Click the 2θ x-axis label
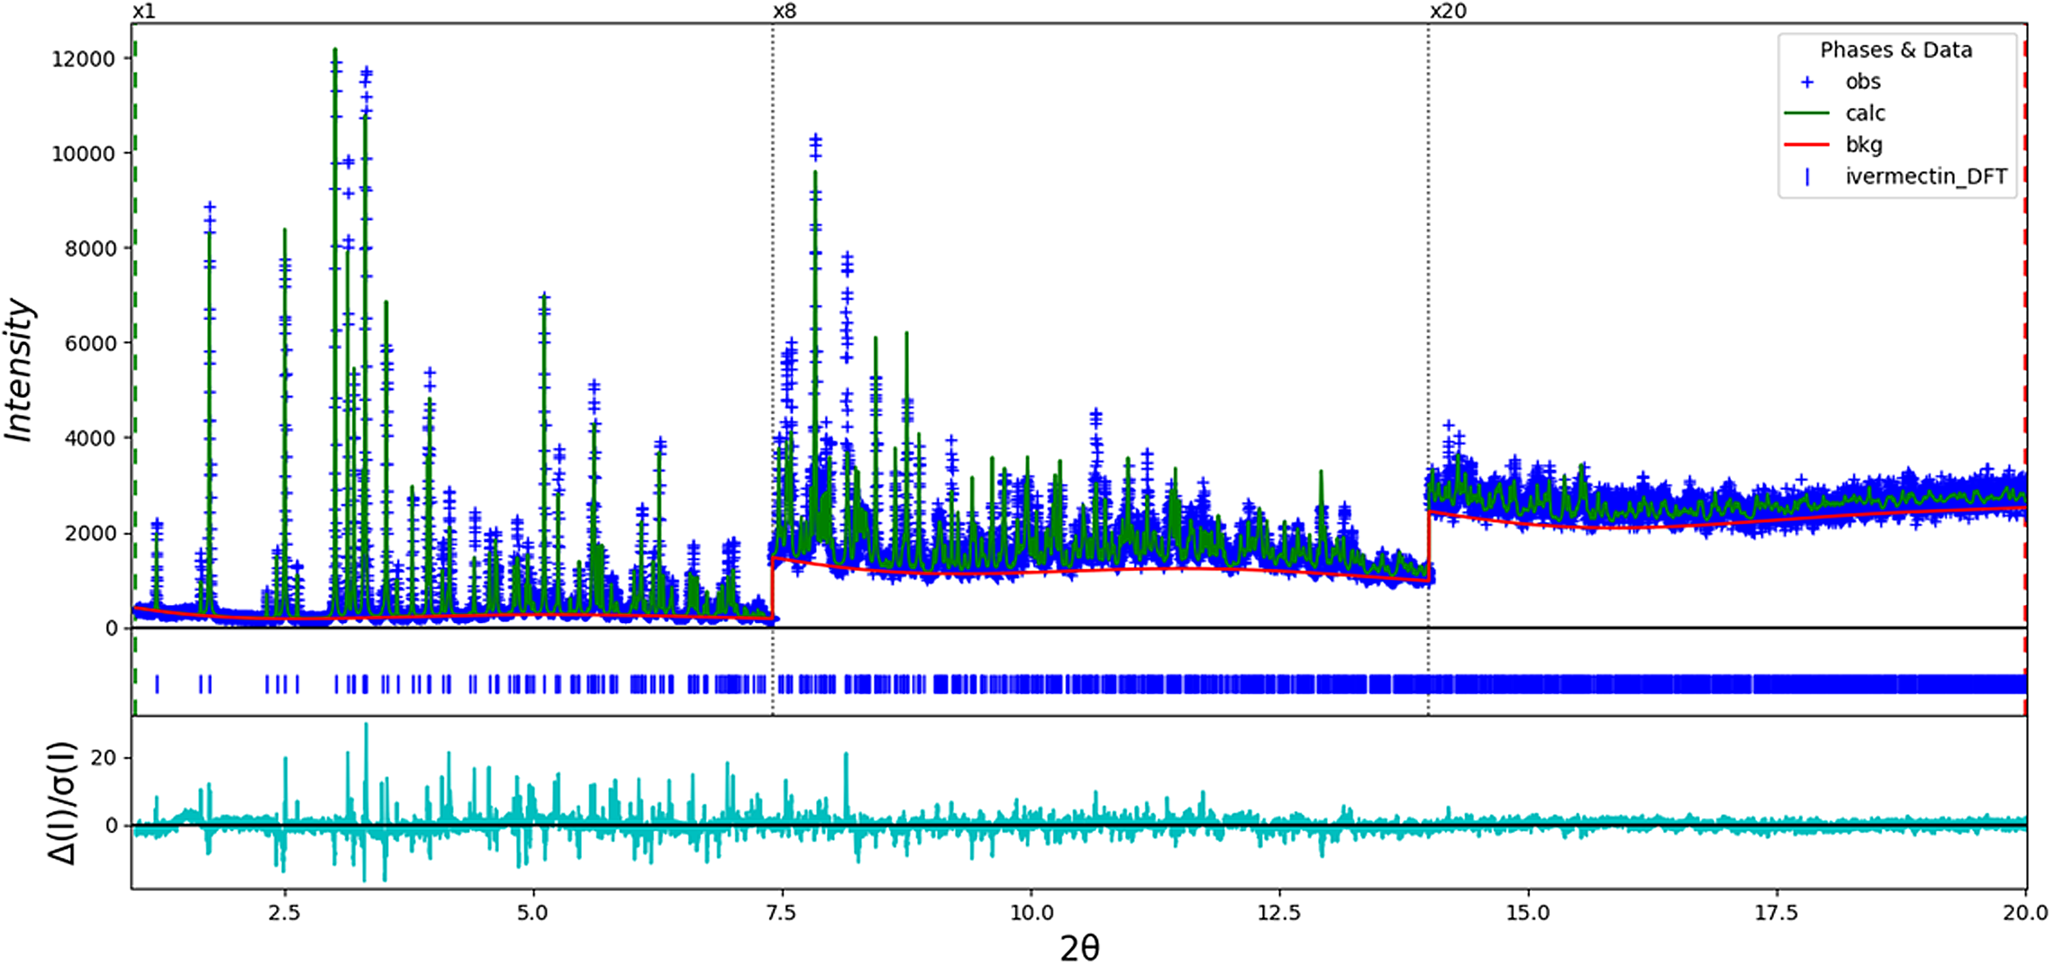This screenshot has width=2050, height=963. [1079, 947]
